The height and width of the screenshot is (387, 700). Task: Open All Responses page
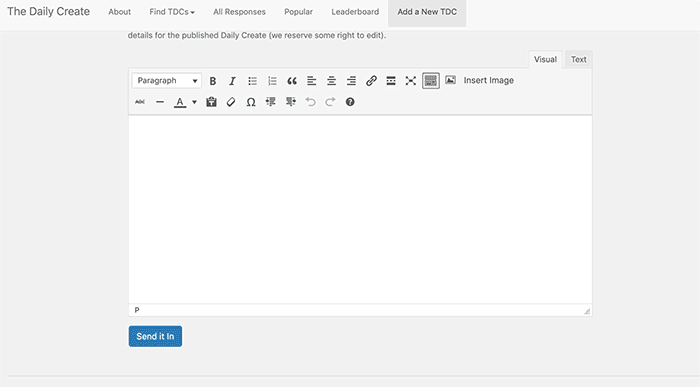239,12
